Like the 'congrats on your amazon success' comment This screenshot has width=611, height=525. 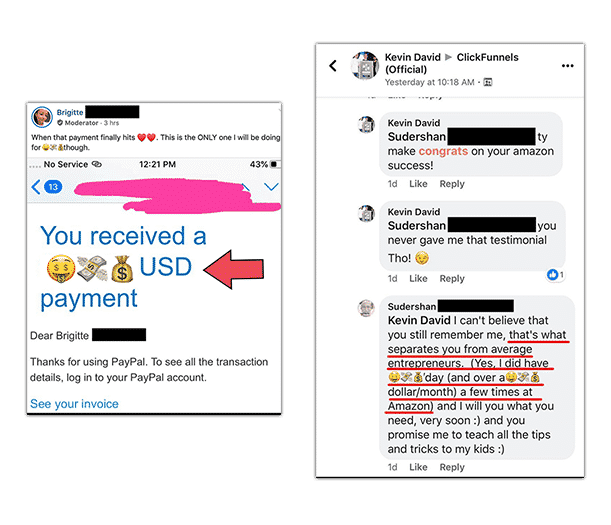[418, 184]
